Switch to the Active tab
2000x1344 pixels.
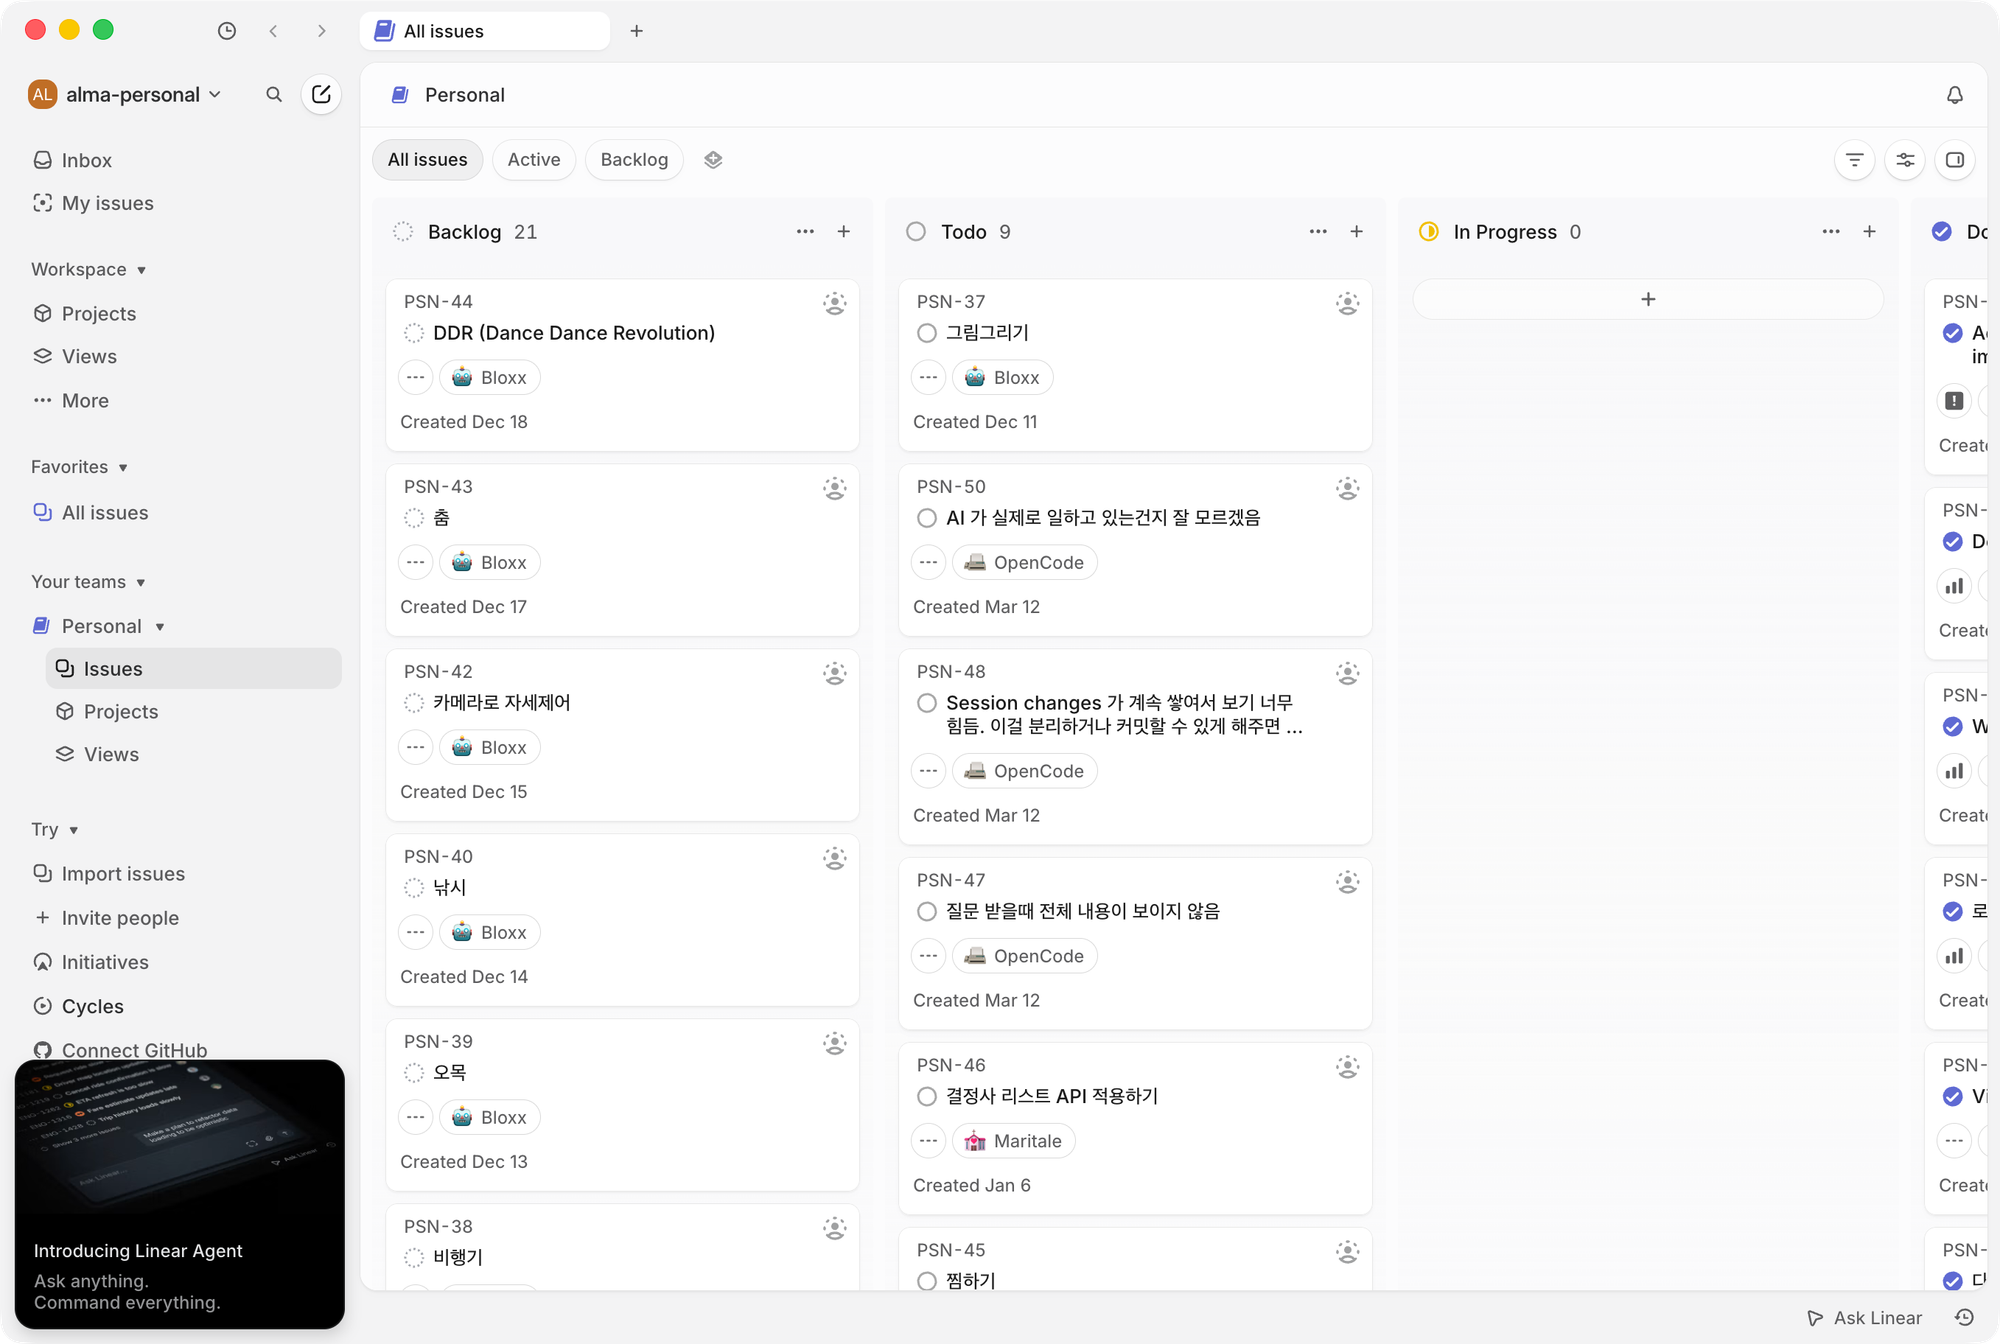pyautogui.click(x=533, y=160)
